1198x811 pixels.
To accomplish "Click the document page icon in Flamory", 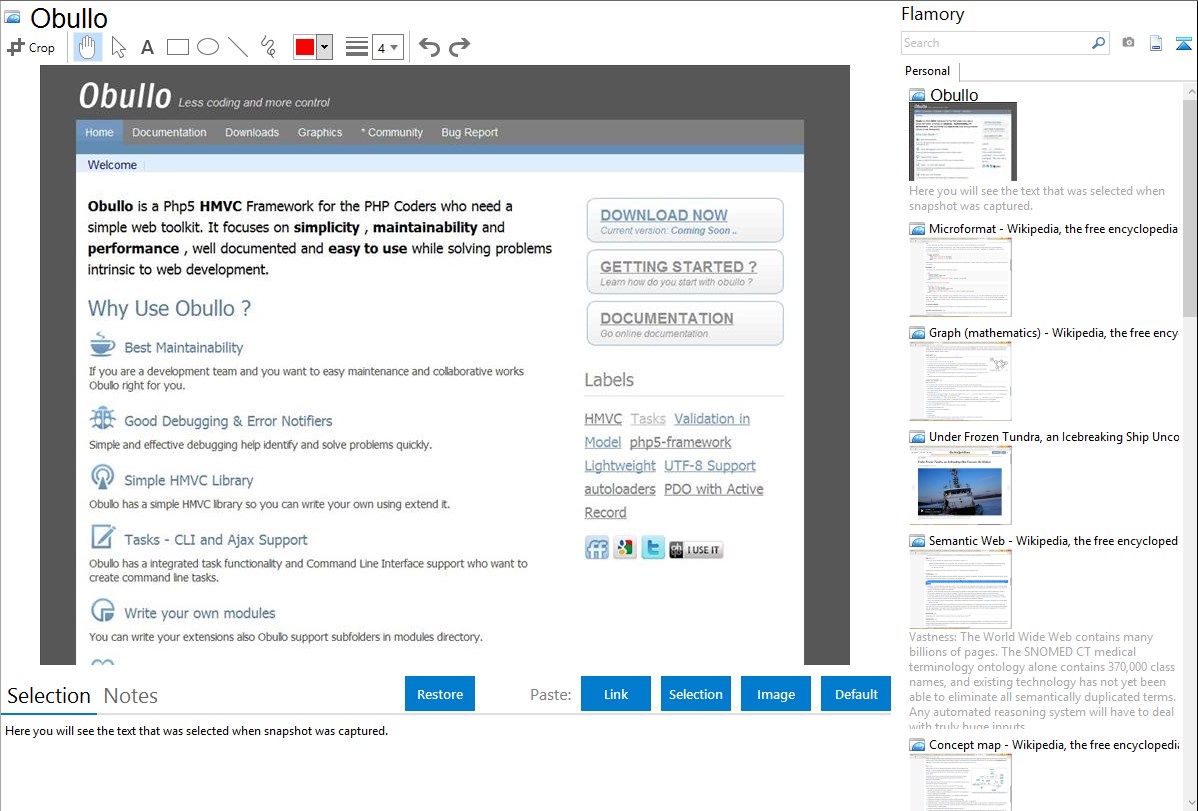I will [x=1156, y=43].
